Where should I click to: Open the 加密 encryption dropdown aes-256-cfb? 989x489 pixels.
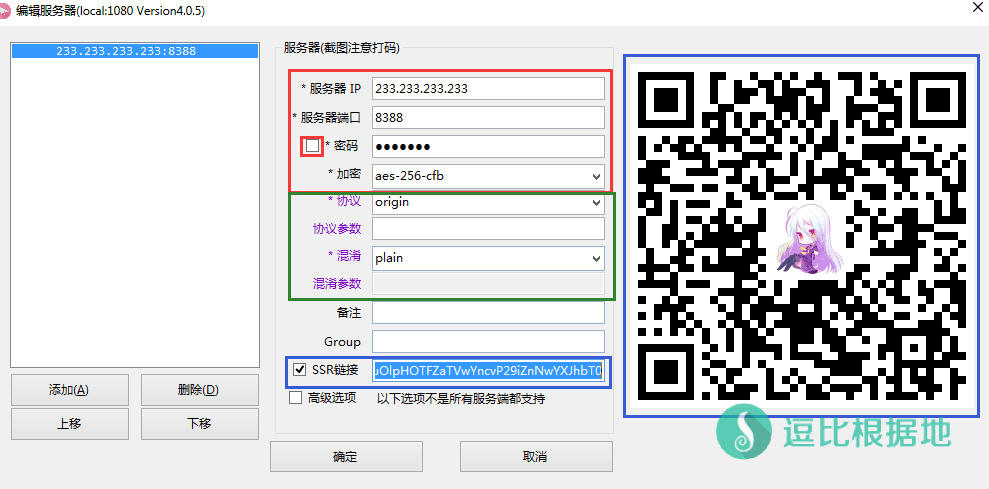click(x=488, y=176)
